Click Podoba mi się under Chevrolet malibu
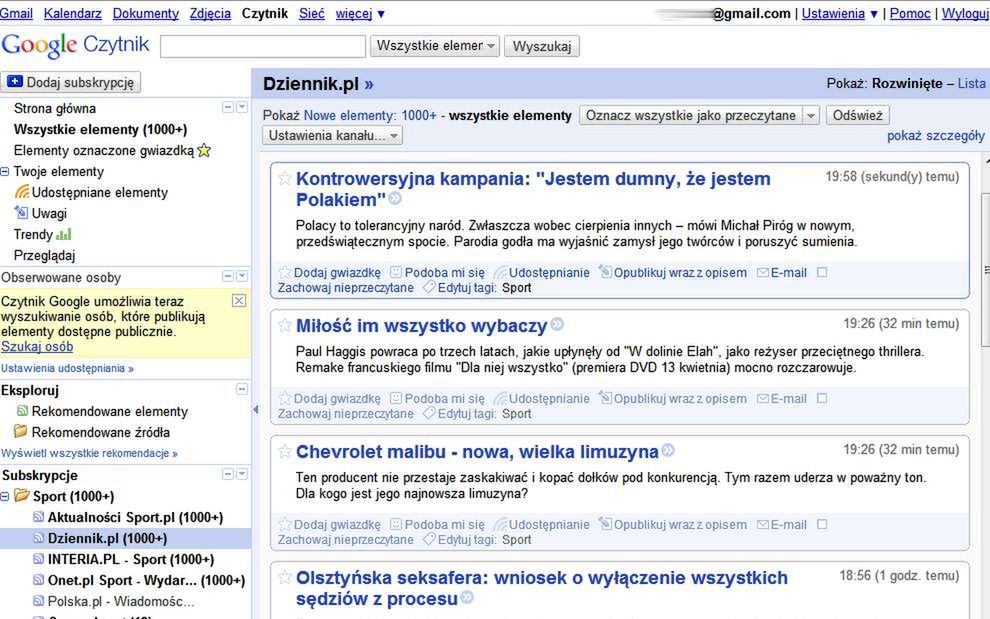The image size is (990, 619). (x=438, y=524)
